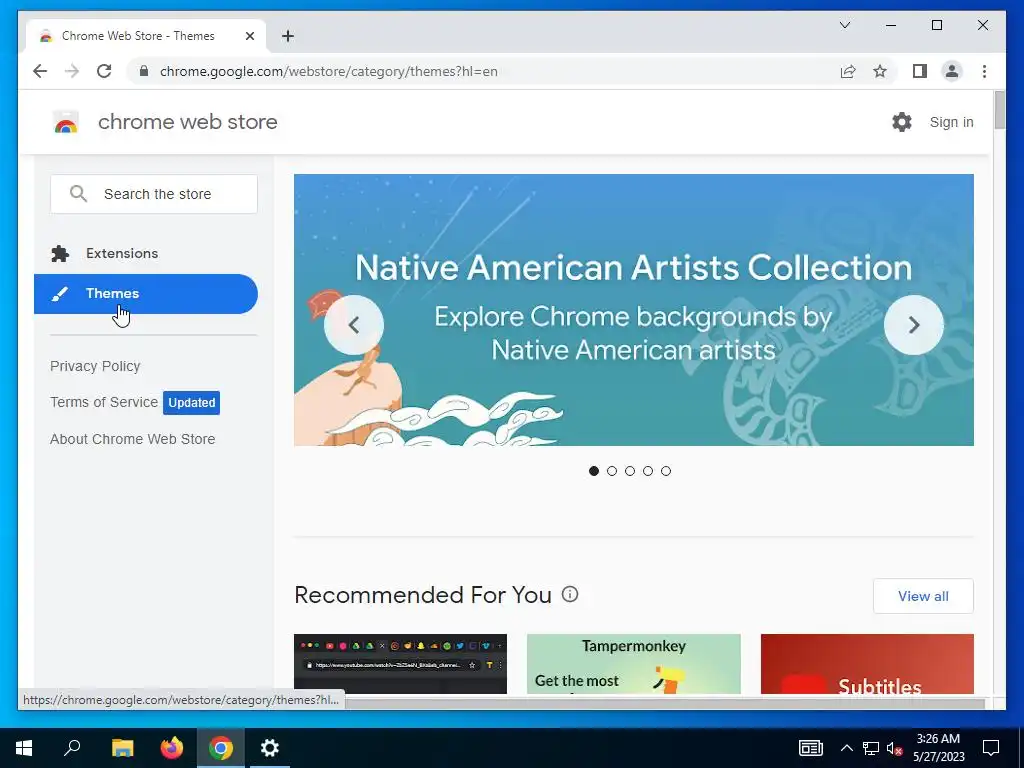Screen dimensions: 1024x768
Task: Select the second carousel dot
Action: 612,471
